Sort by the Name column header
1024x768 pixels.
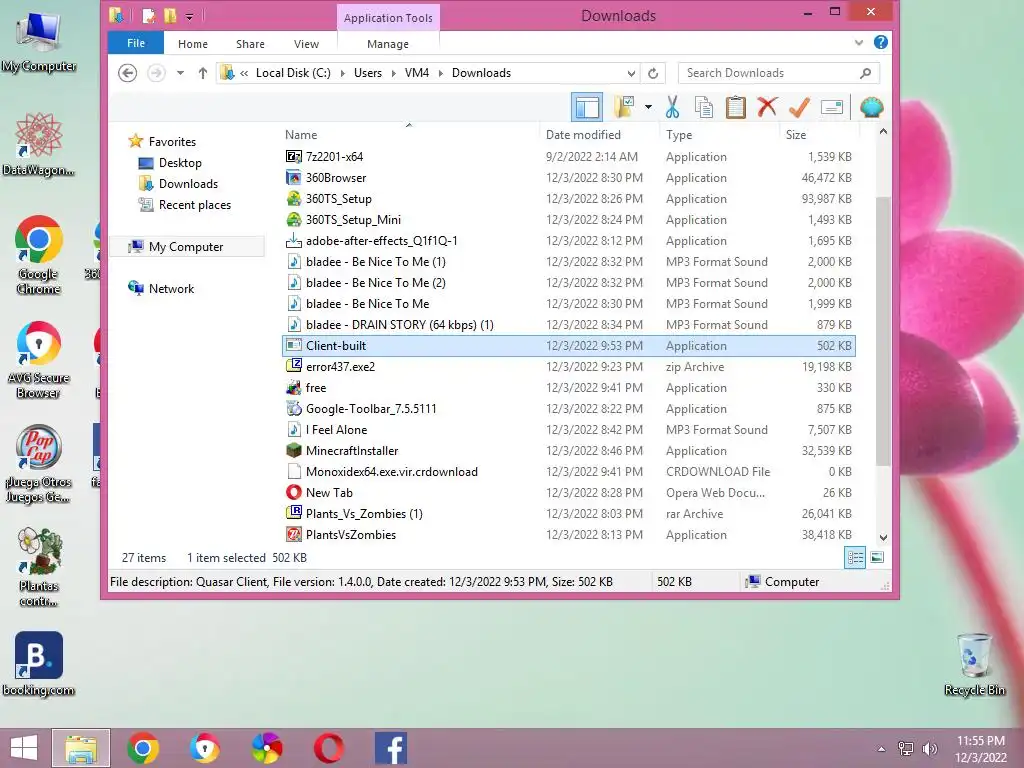coord(300,135)
